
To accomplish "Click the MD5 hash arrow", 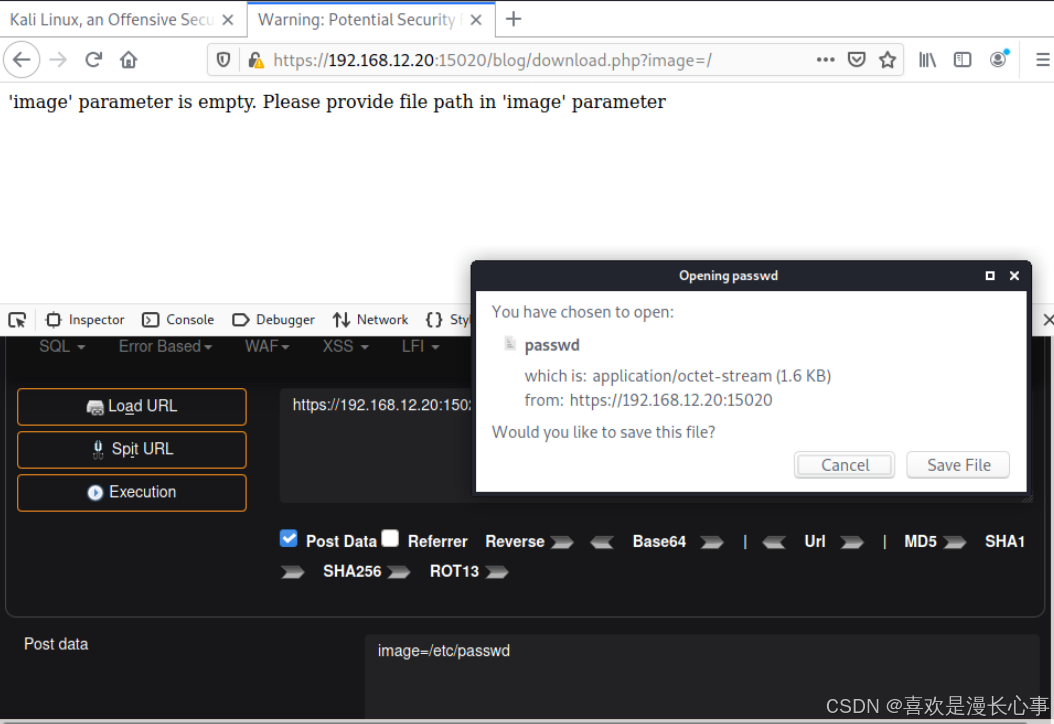I will coord(955,542).
